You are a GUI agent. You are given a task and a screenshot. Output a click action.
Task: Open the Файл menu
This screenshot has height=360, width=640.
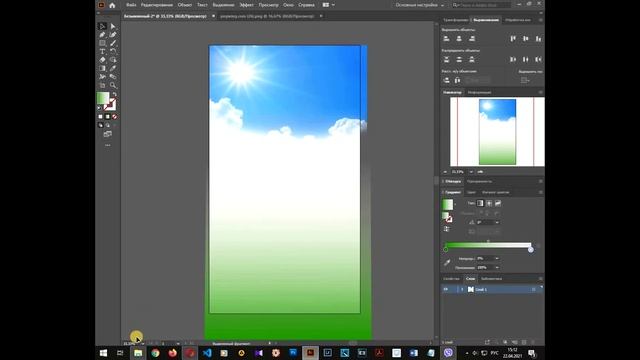131,5
